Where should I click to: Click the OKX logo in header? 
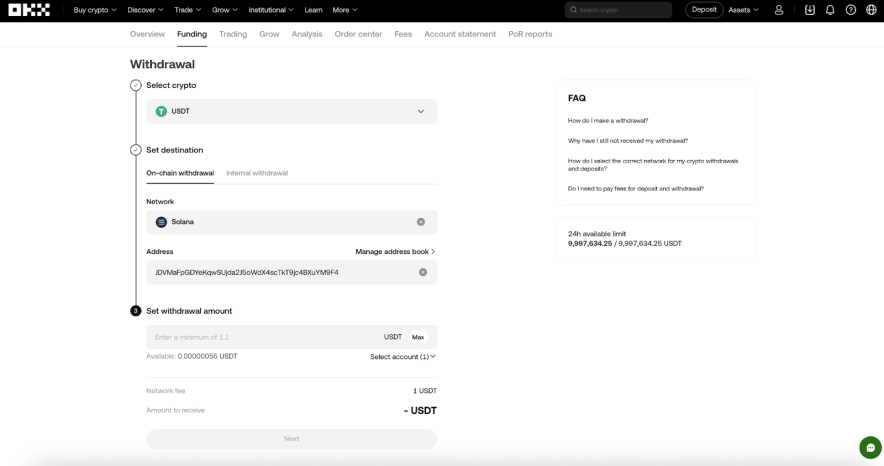[29, 10]
